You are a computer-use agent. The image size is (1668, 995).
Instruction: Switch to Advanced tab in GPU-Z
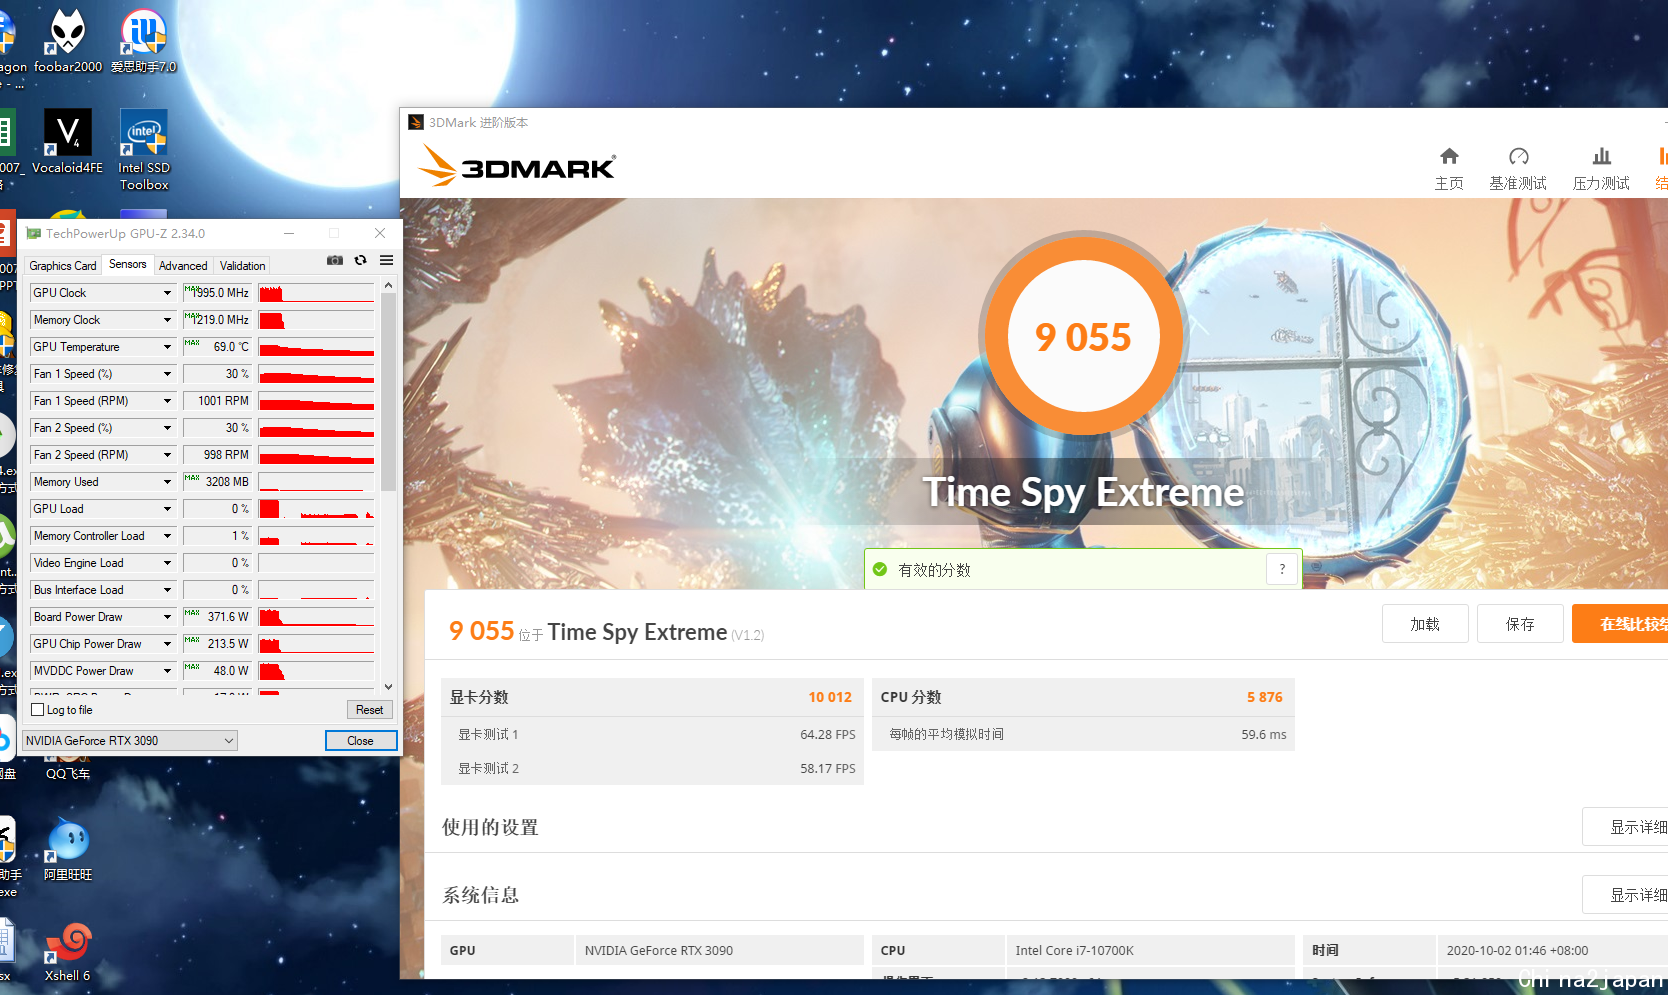pos(183,266)
